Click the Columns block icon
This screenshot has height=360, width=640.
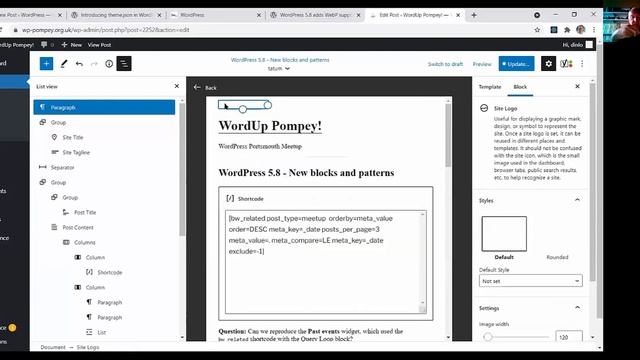click(66, 242)
